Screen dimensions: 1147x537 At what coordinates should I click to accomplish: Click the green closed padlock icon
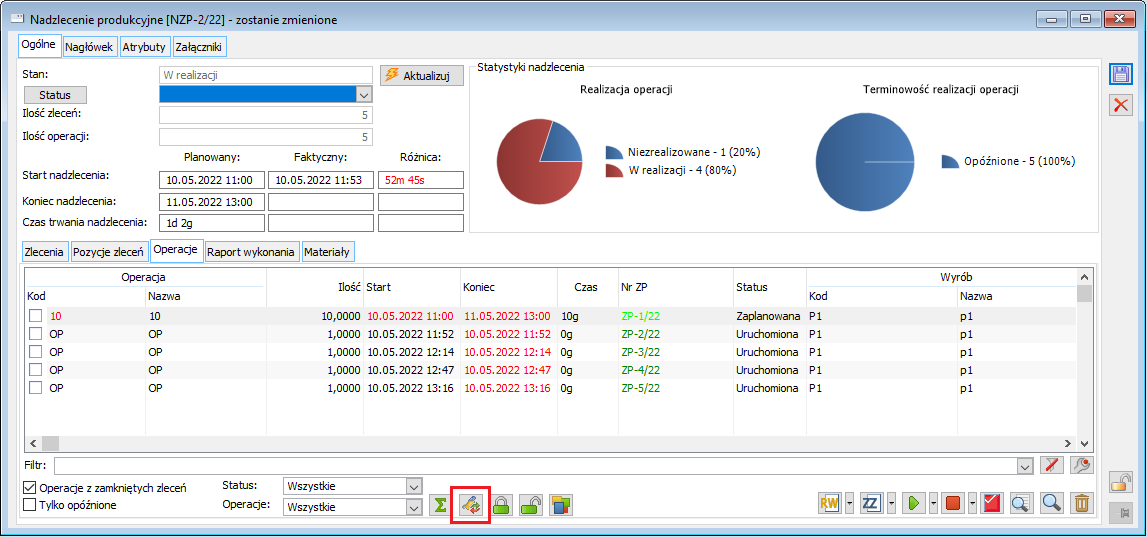click(501, 504)
